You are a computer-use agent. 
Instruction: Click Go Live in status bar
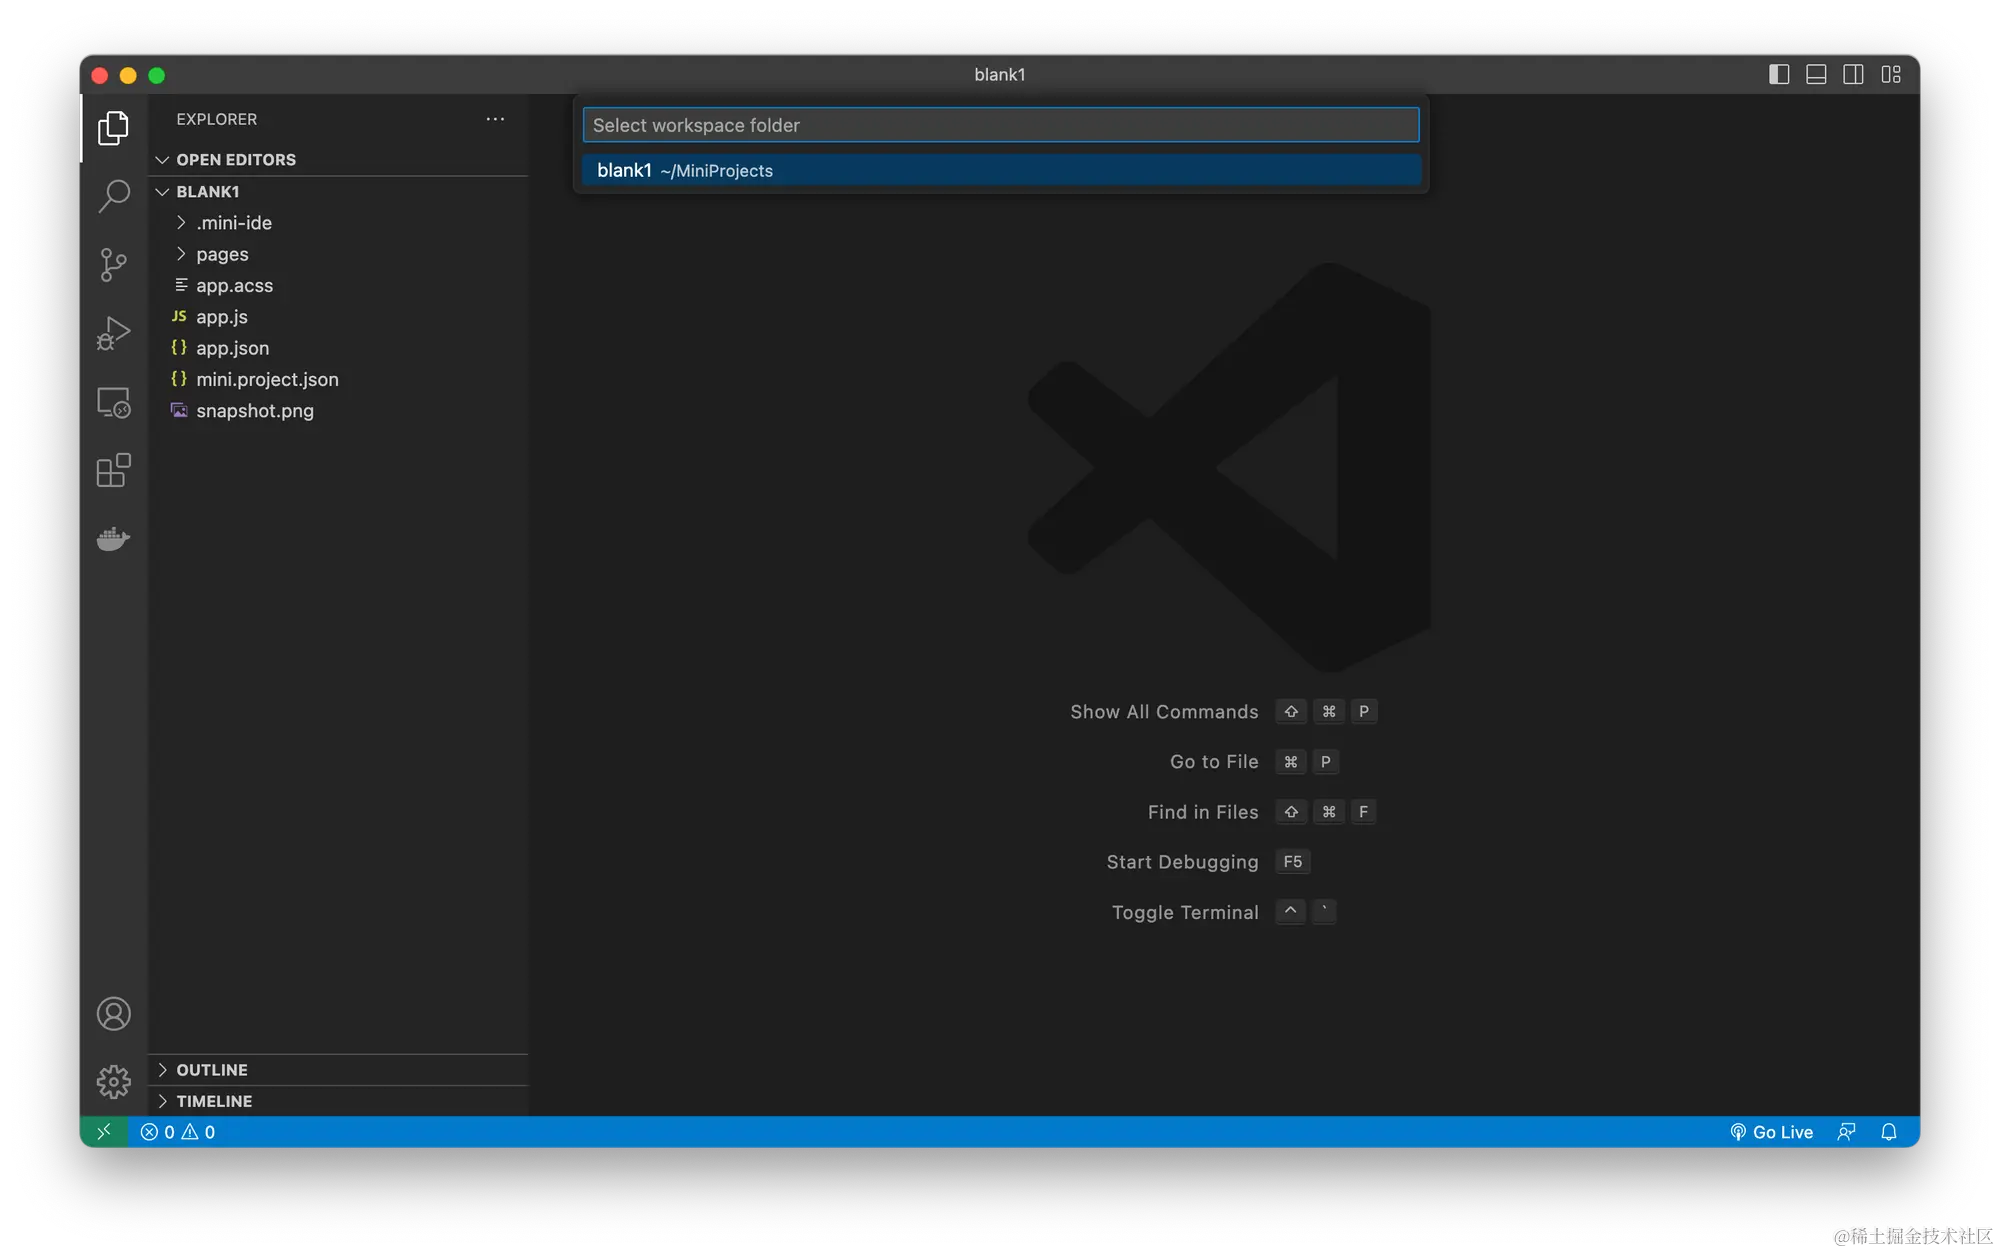coord(1771,1132)
